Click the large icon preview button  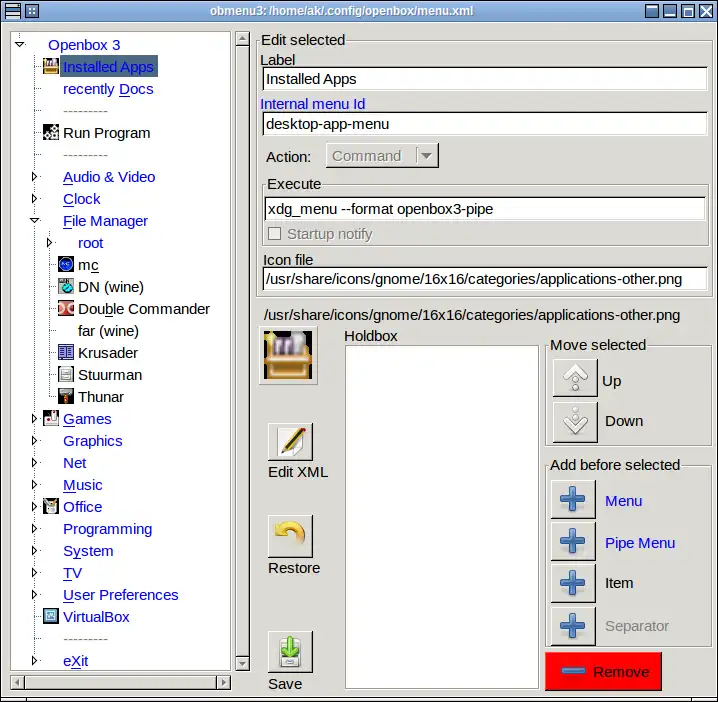[x=288, y=355]
